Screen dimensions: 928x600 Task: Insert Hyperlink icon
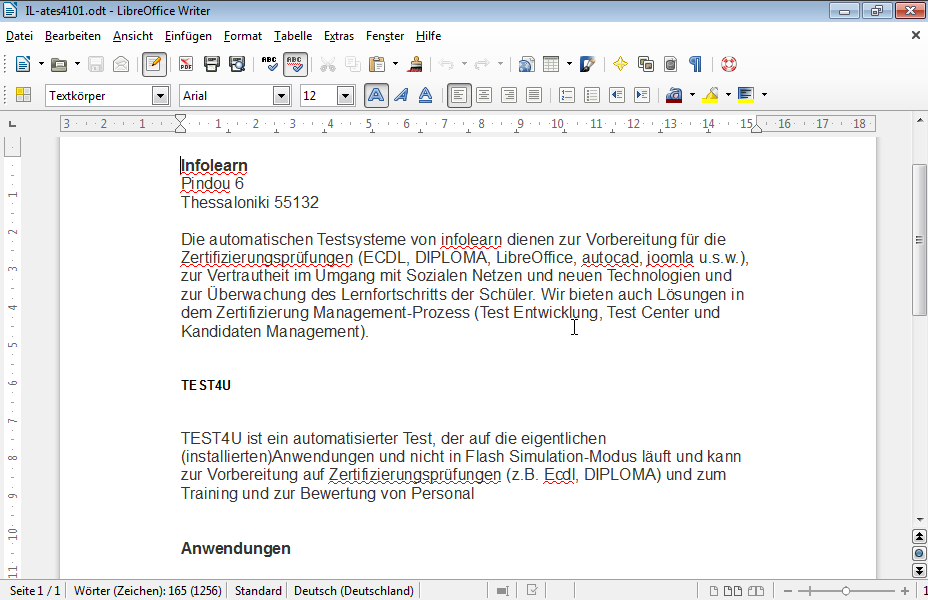point(526,64)
